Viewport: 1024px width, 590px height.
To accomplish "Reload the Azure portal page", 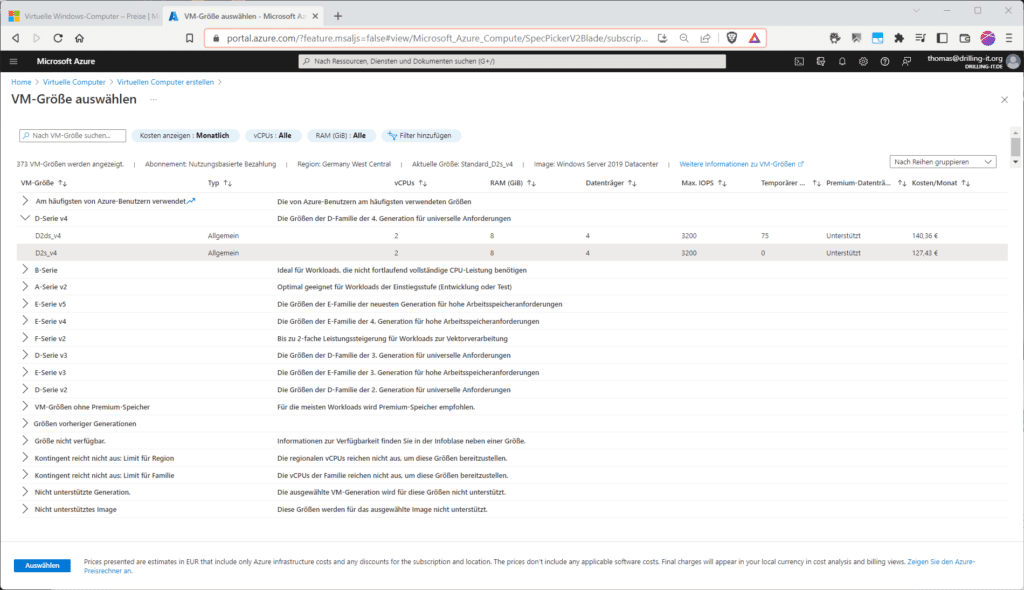I will [58, 38].
